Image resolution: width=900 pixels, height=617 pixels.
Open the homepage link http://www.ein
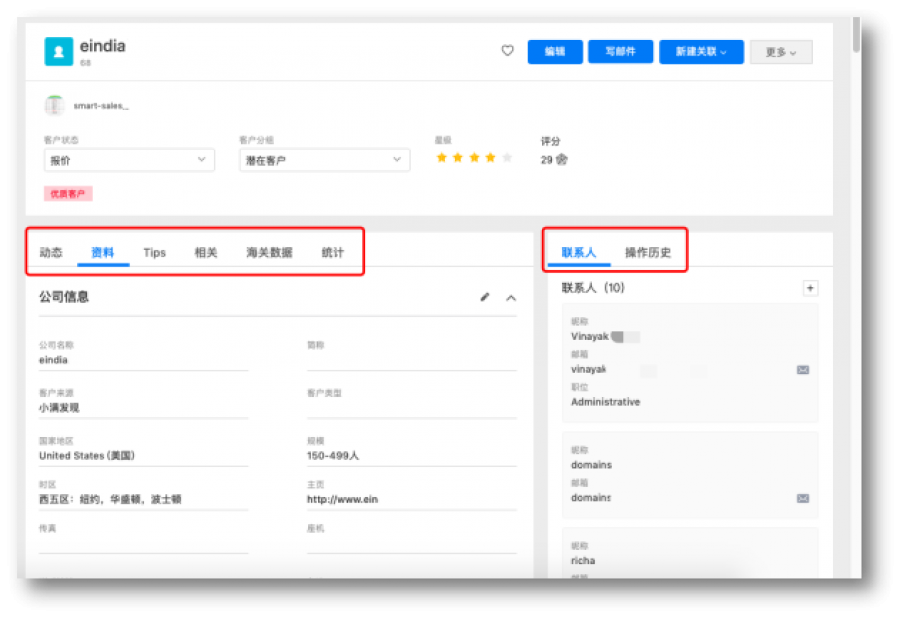pos(342,499)
